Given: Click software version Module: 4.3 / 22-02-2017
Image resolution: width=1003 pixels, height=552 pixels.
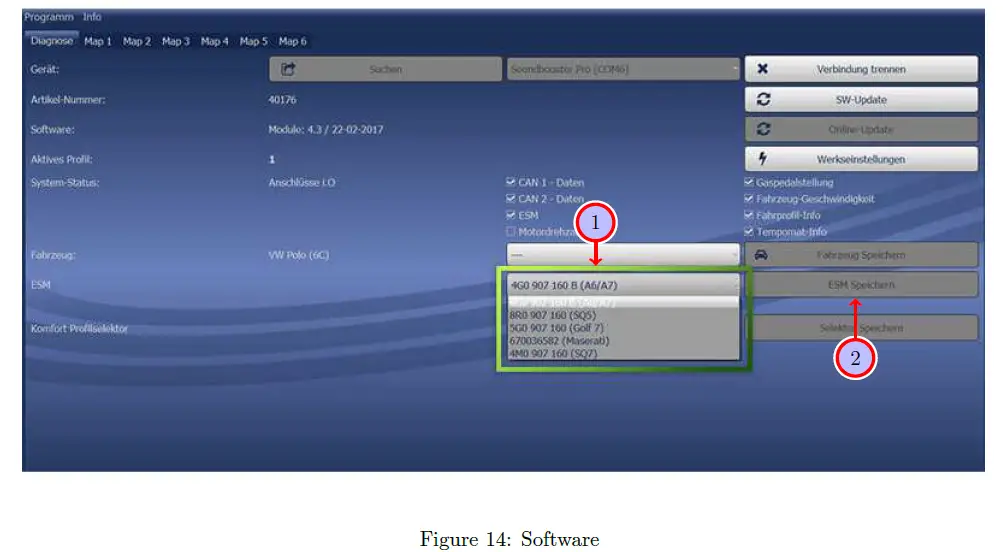Looking at the screenshot, I should (x=326, y=129).
